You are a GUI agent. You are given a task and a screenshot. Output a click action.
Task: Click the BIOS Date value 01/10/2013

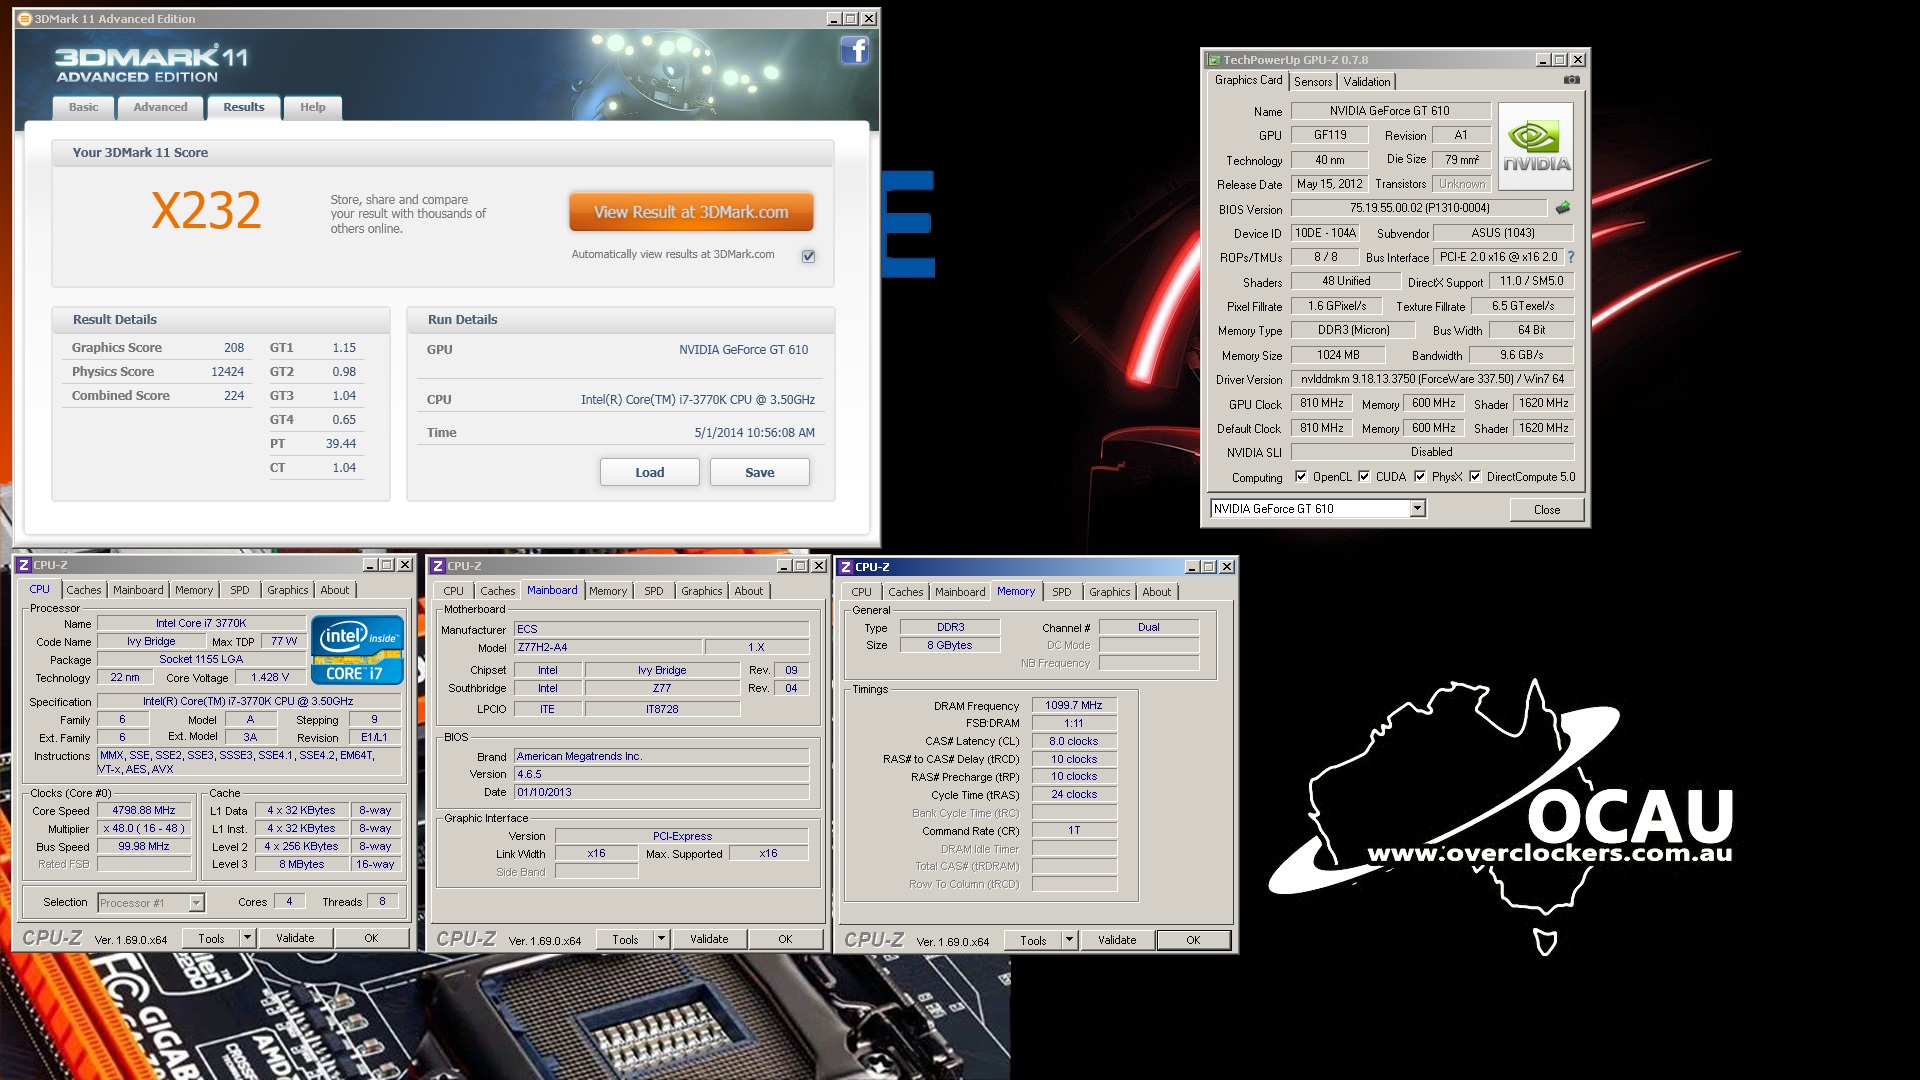pos(661,792)
